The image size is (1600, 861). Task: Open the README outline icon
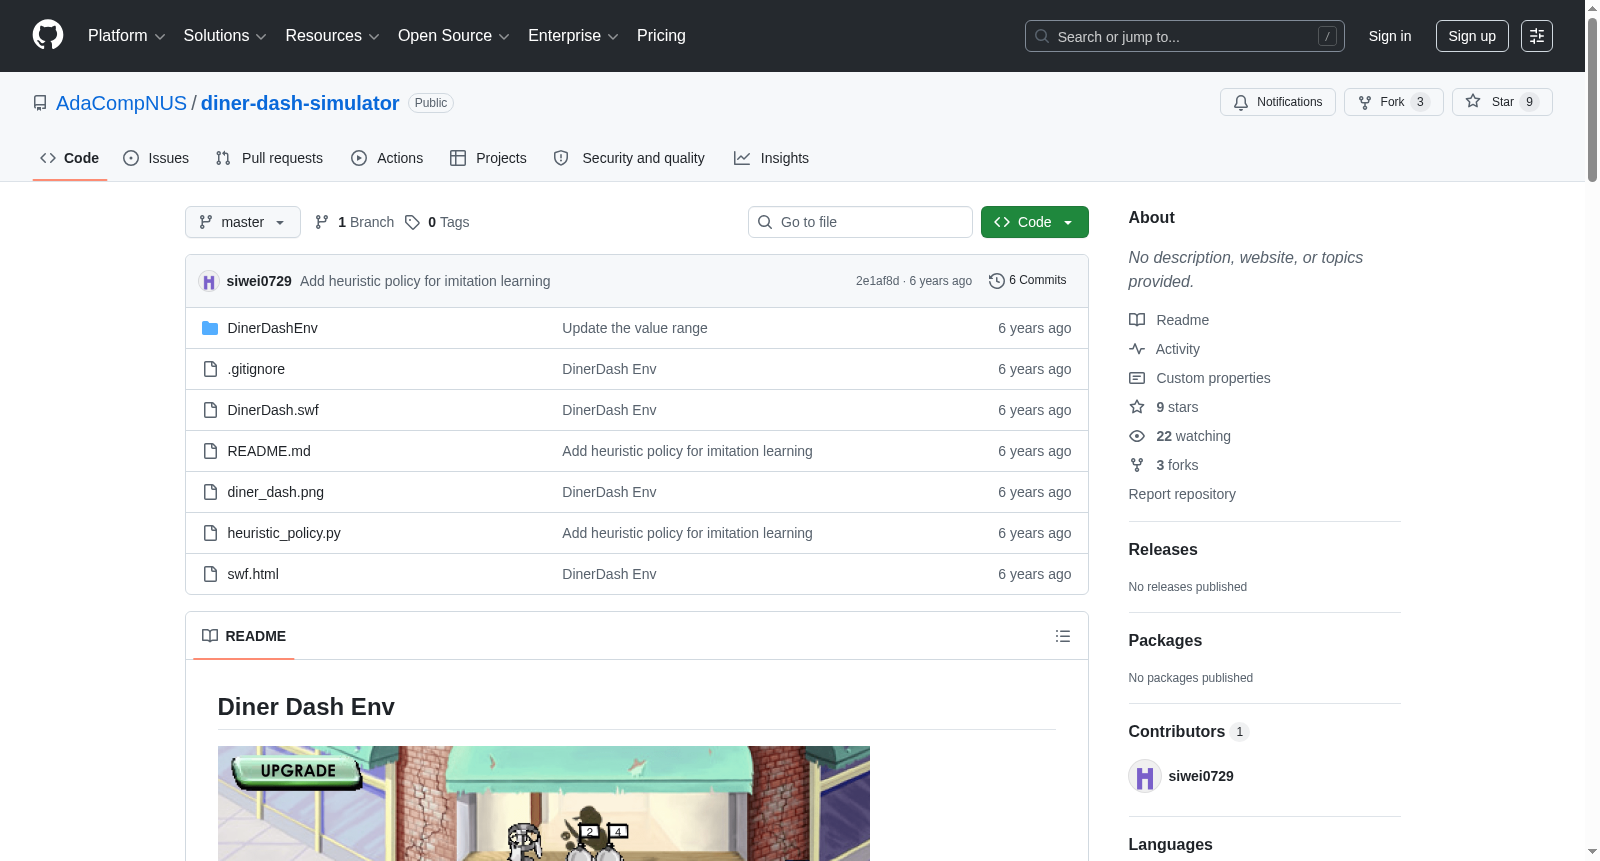(x=1063, y=636)
